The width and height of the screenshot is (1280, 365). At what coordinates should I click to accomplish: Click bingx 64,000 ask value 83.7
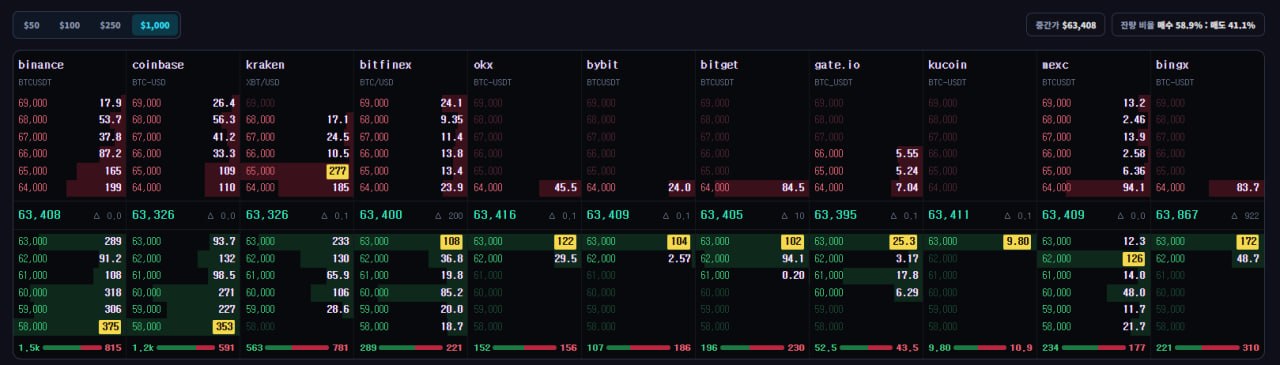point(1248,188)
